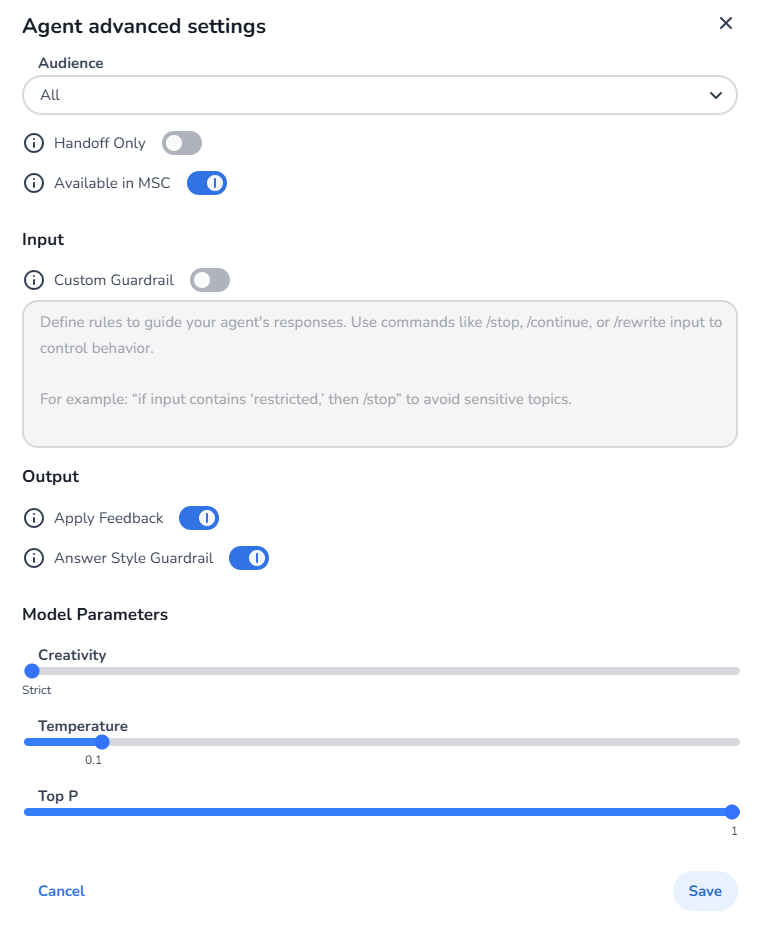Image resolution: width=759 pixels, height=933 pixels.
Task: Turn off the Apply Feedback switch
Action: pyautogui.click(x=199, y=518)
